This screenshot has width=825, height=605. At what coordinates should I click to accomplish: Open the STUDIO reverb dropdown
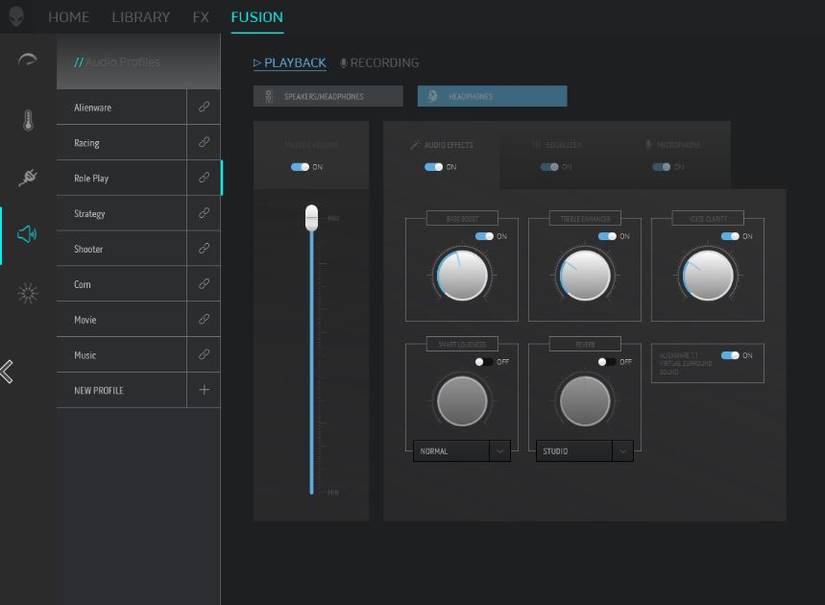click(x=585, y=451)
